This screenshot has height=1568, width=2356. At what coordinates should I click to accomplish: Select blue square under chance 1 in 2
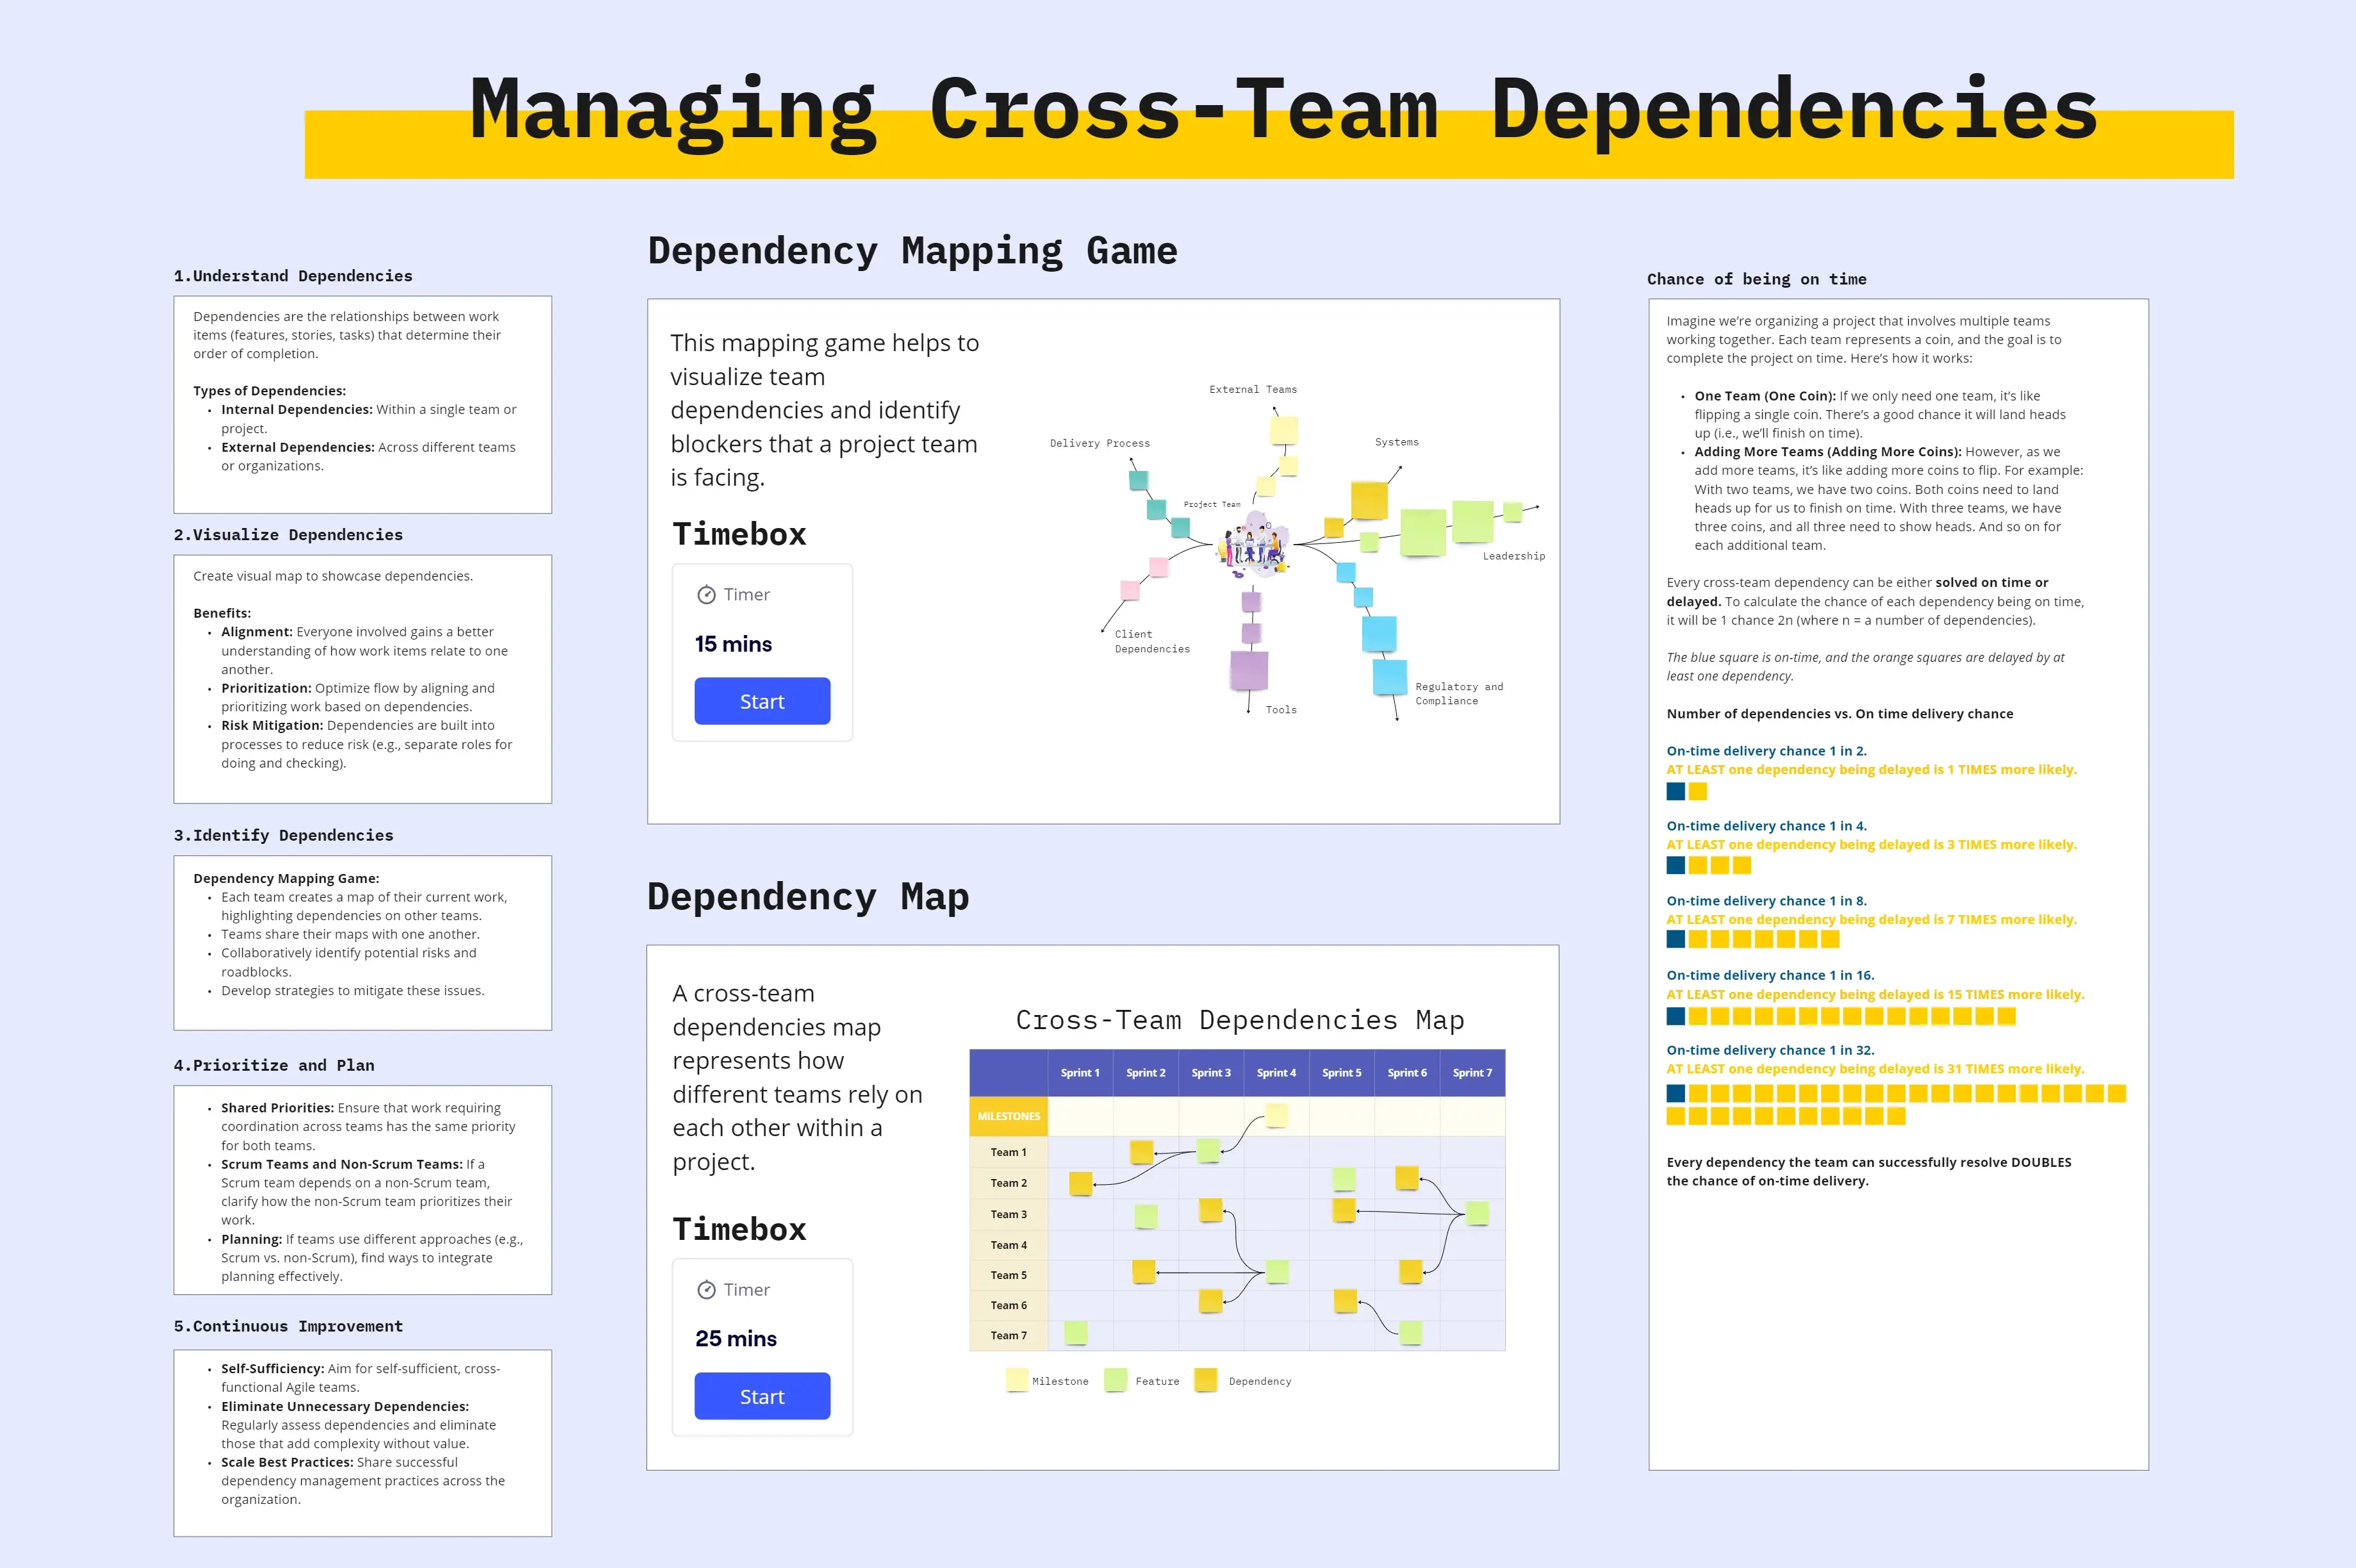[x=1676, y=791]
